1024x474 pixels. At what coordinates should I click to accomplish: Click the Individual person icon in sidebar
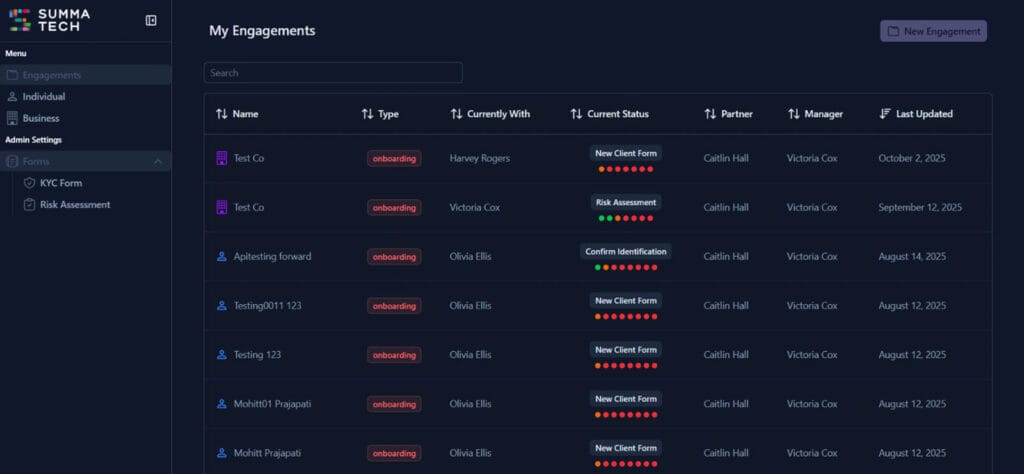(12, 97)
